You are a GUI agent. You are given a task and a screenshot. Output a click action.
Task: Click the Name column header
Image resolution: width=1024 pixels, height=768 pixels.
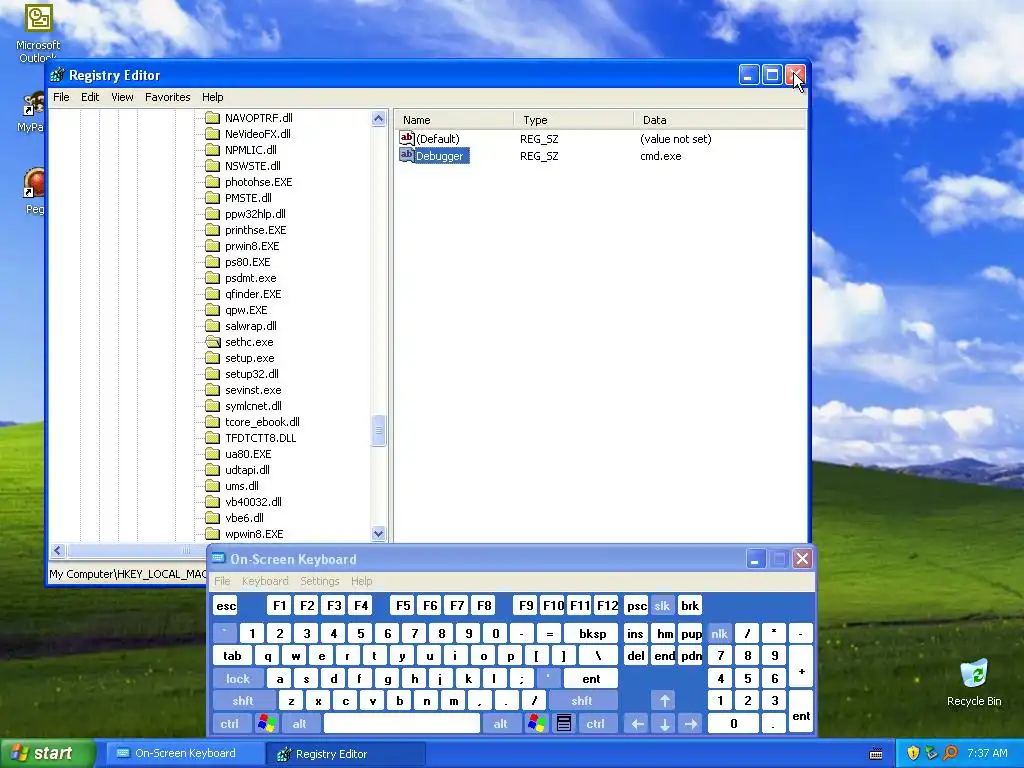(x=454, y=120)
